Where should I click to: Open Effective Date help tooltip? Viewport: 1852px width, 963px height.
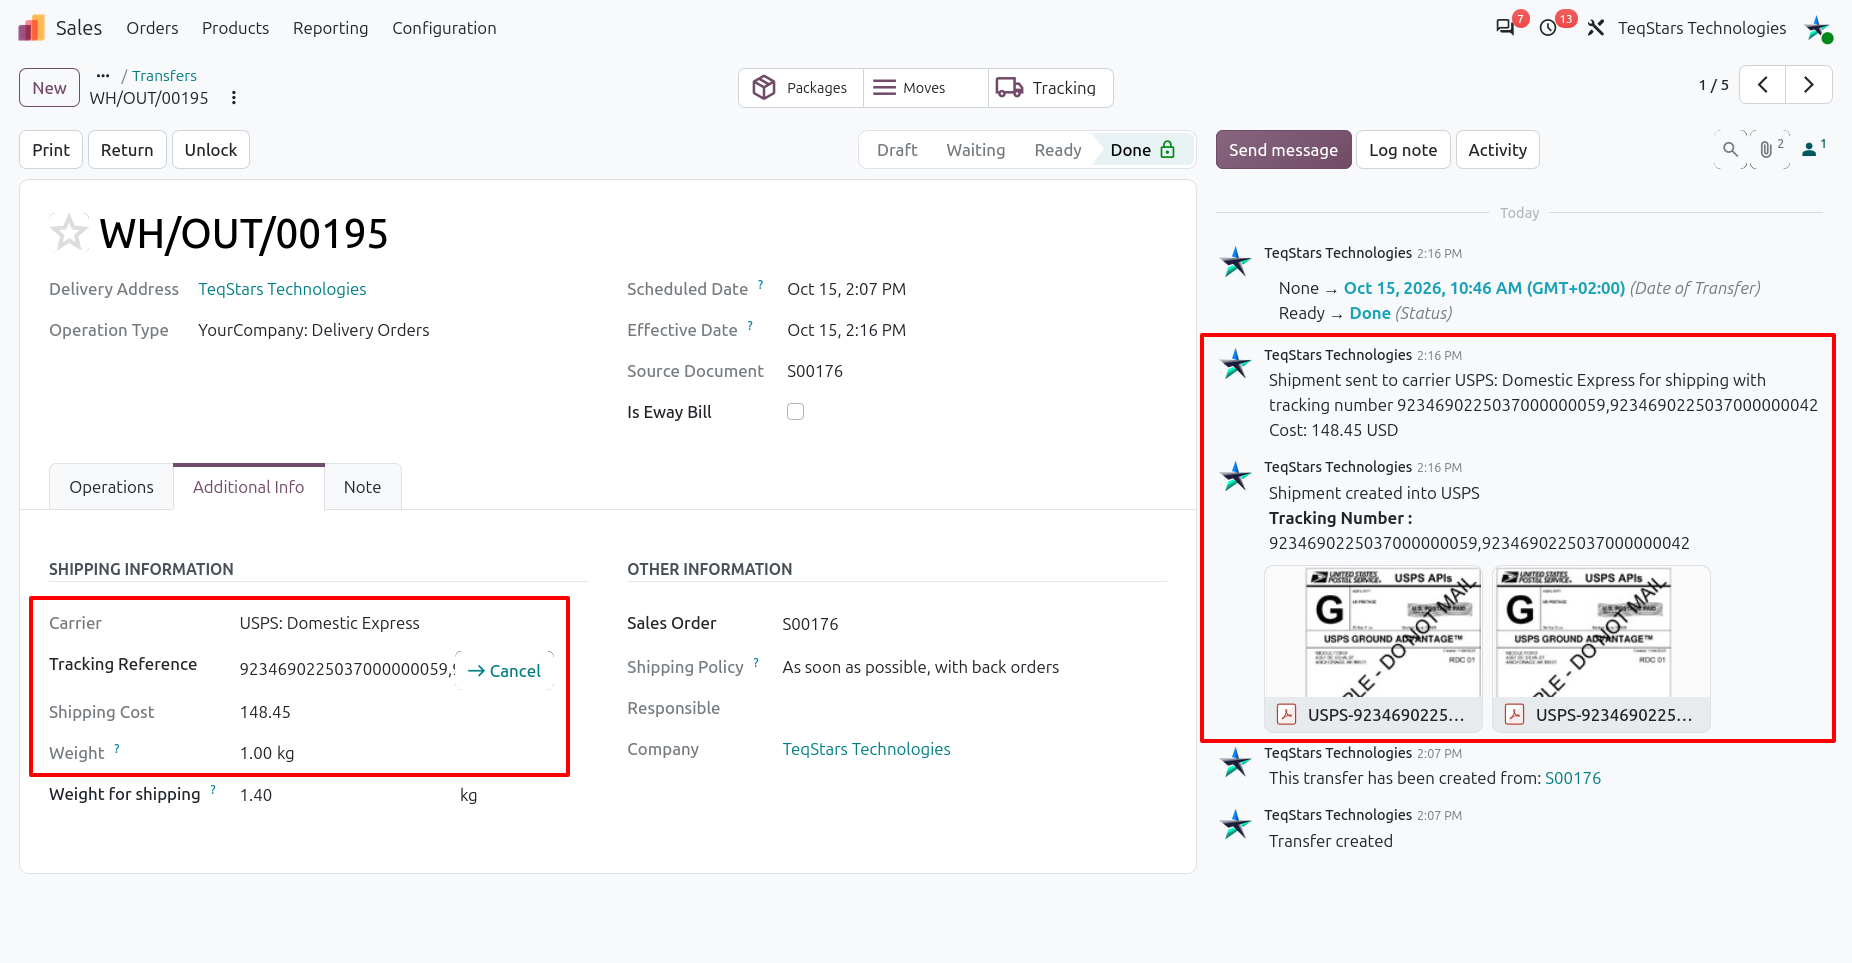tap(750, 326)
